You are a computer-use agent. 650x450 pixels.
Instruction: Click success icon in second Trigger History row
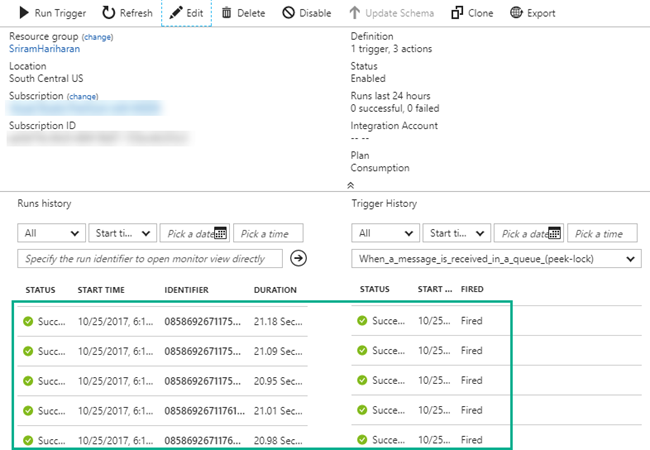362,350
